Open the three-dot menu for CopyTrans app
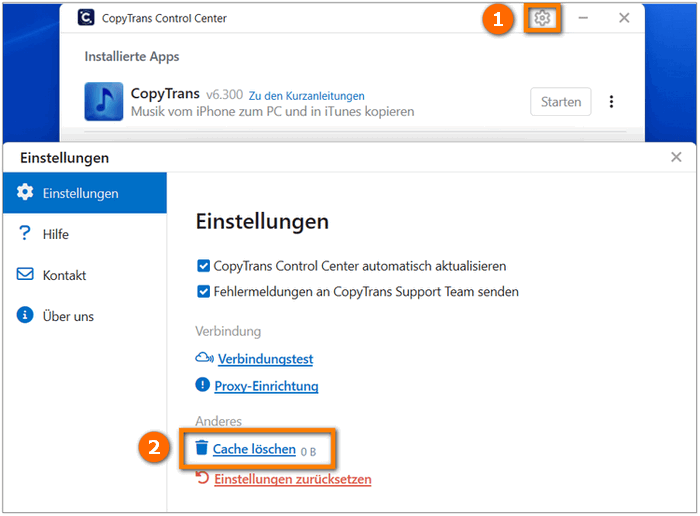 pos(611,102)
